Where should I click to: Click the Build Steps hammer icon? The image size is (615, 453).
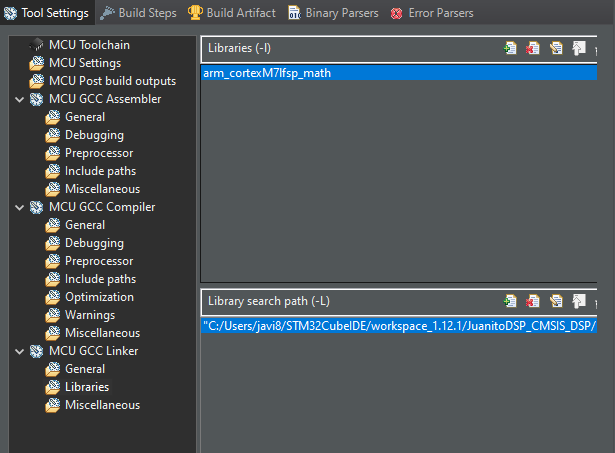coord(107,13)
